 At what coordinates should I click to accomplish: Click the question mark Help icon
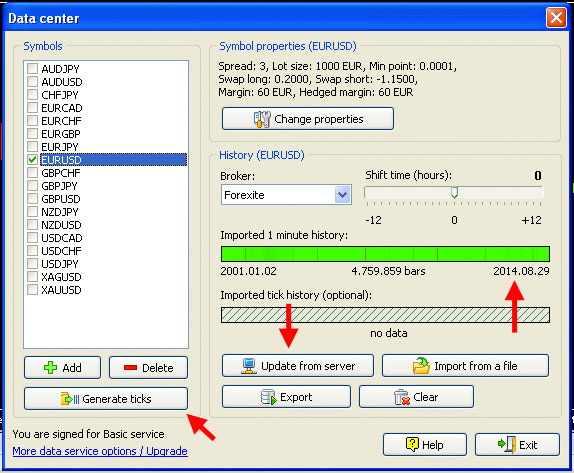tap(412, 444)
